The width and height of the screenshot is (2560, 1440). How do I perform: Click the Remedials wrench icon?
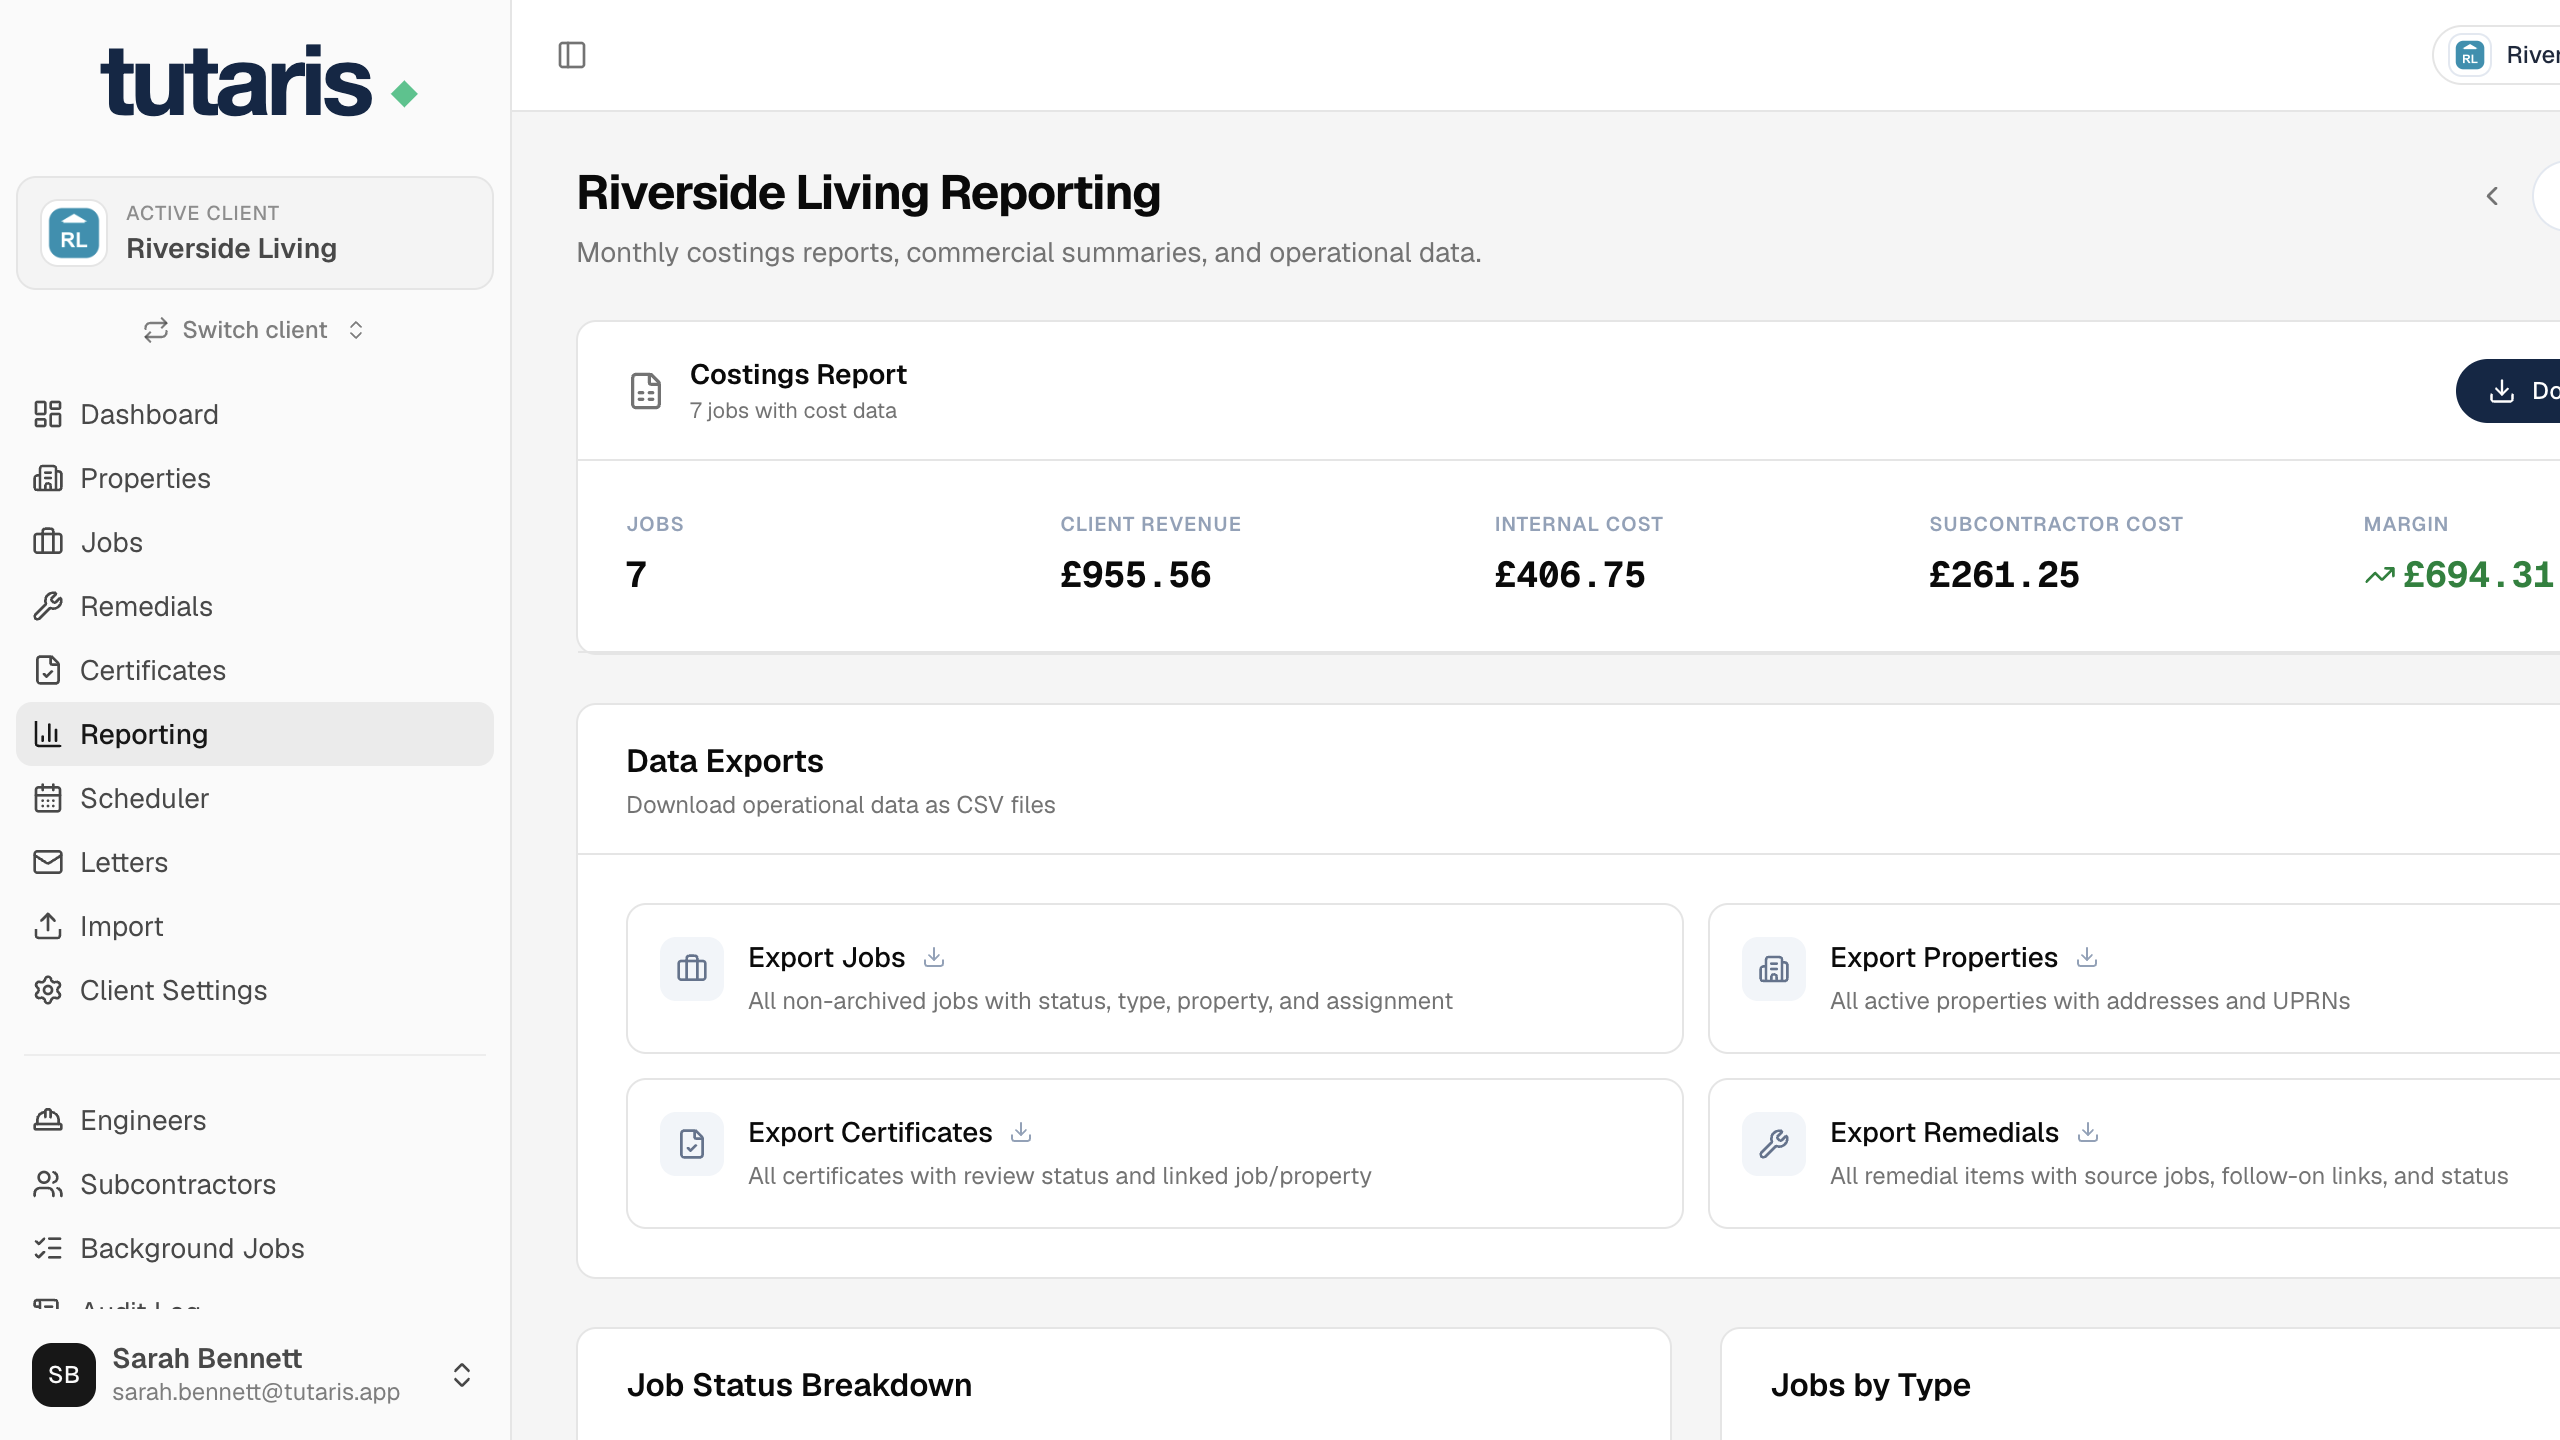48,606
